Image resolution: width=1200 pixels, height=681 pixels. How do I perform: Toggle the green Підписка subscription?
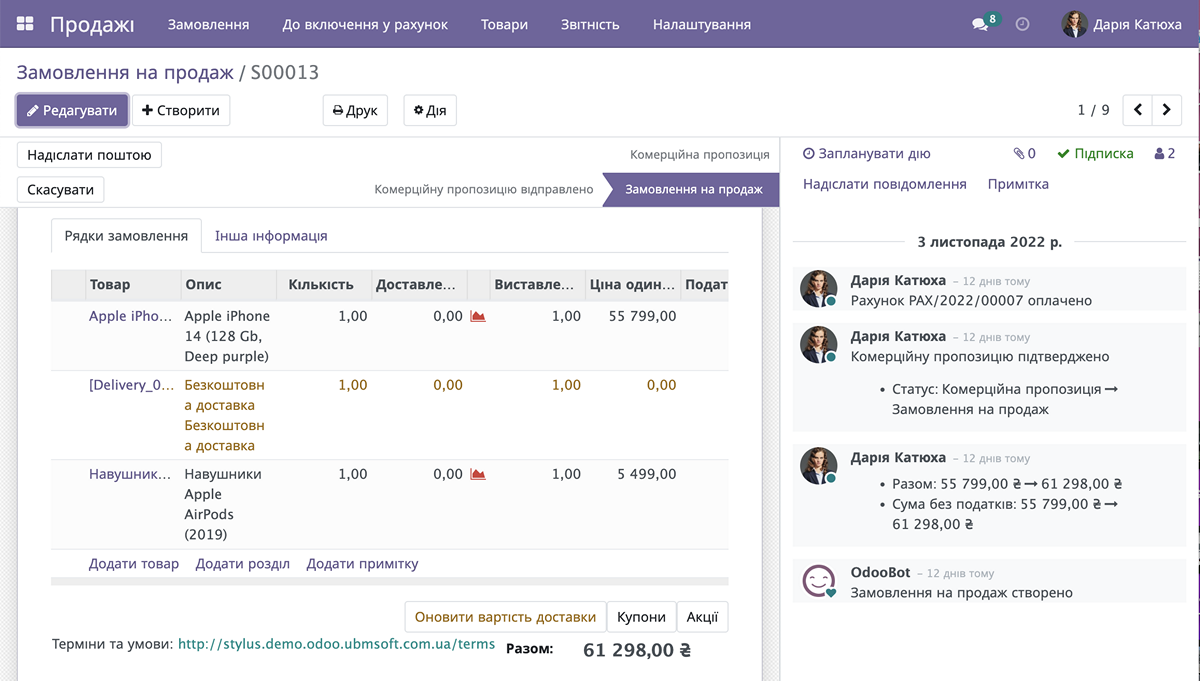pyautogui.click(x=1092, y=153)
